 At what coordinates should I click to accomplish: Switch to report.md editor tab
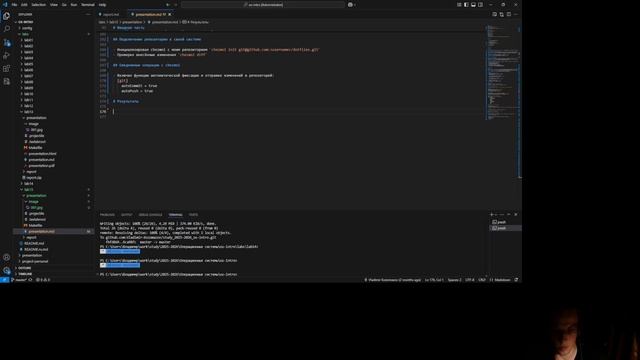click(x=111, y=14)
